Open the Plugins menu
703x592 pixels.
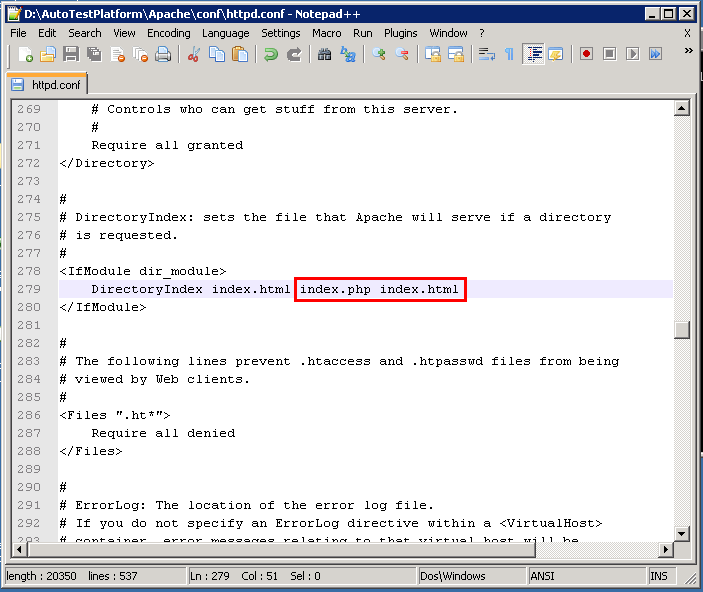[401, 33]
